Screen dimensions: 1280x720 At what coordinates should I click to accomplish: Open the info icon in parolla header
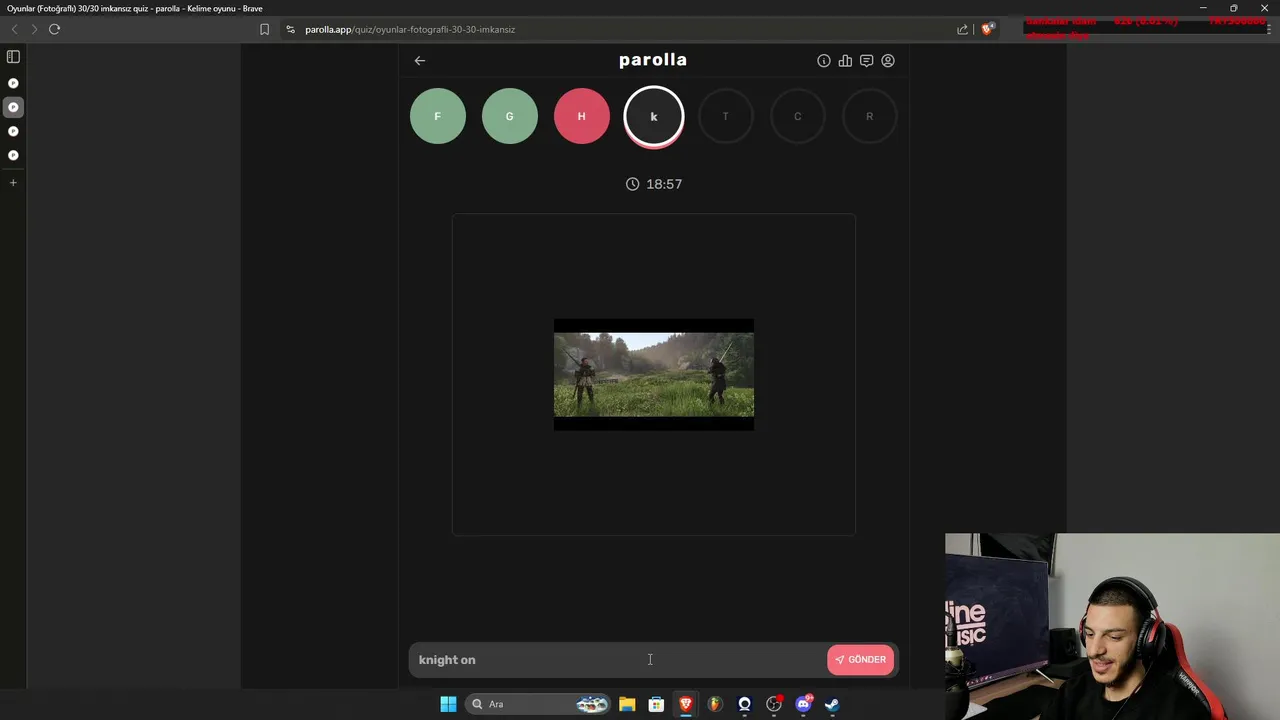[x=824, y=61]
